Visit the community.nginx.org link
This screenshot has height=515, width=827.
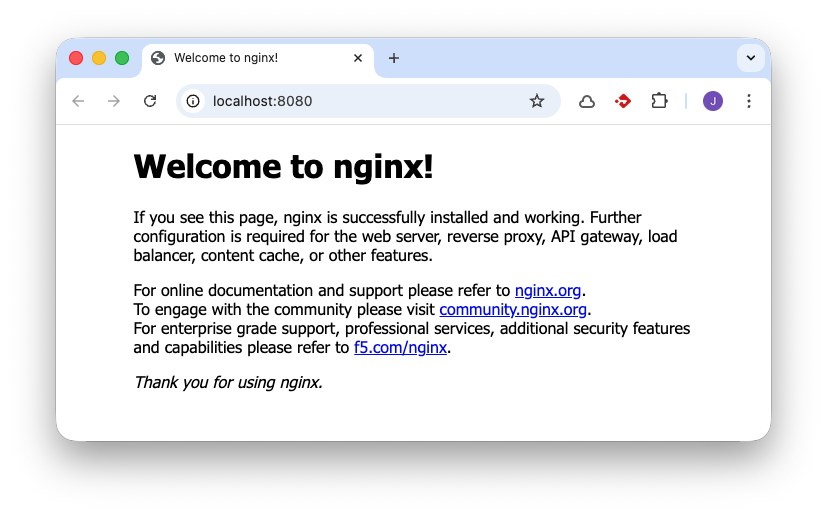tap(513, 309)
